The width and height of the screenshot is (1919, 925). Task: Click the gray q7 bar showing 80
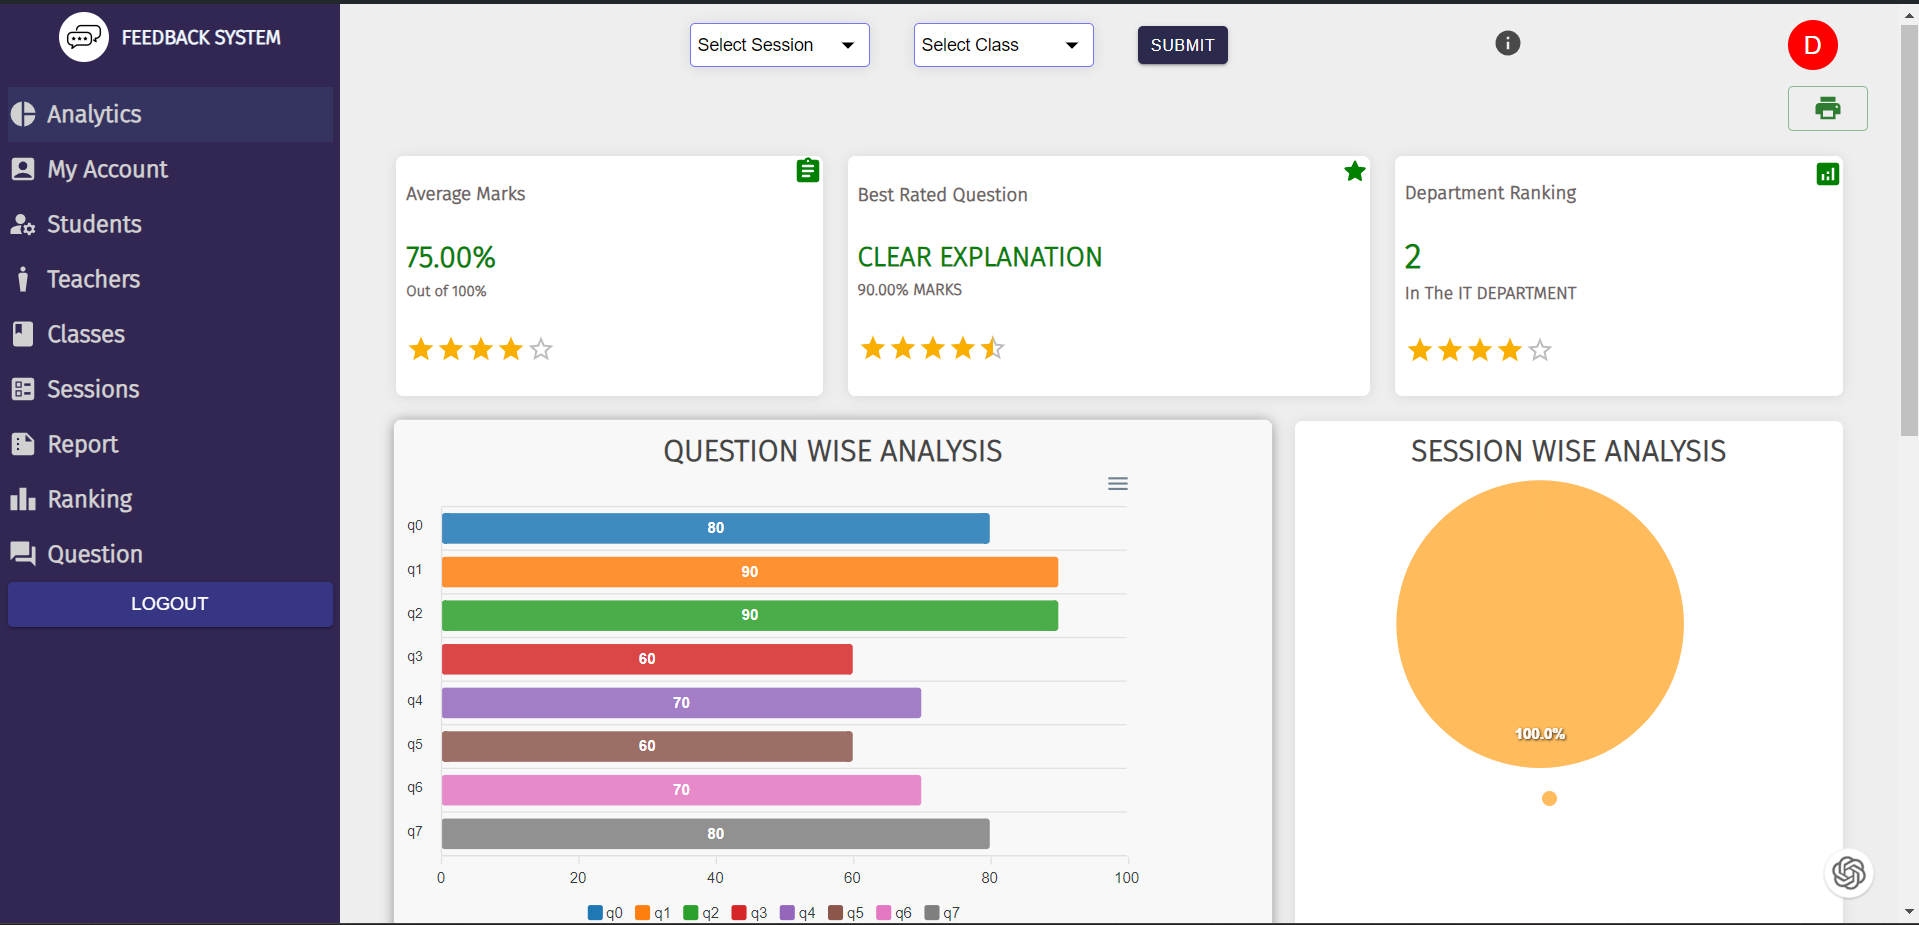(716, 834)
